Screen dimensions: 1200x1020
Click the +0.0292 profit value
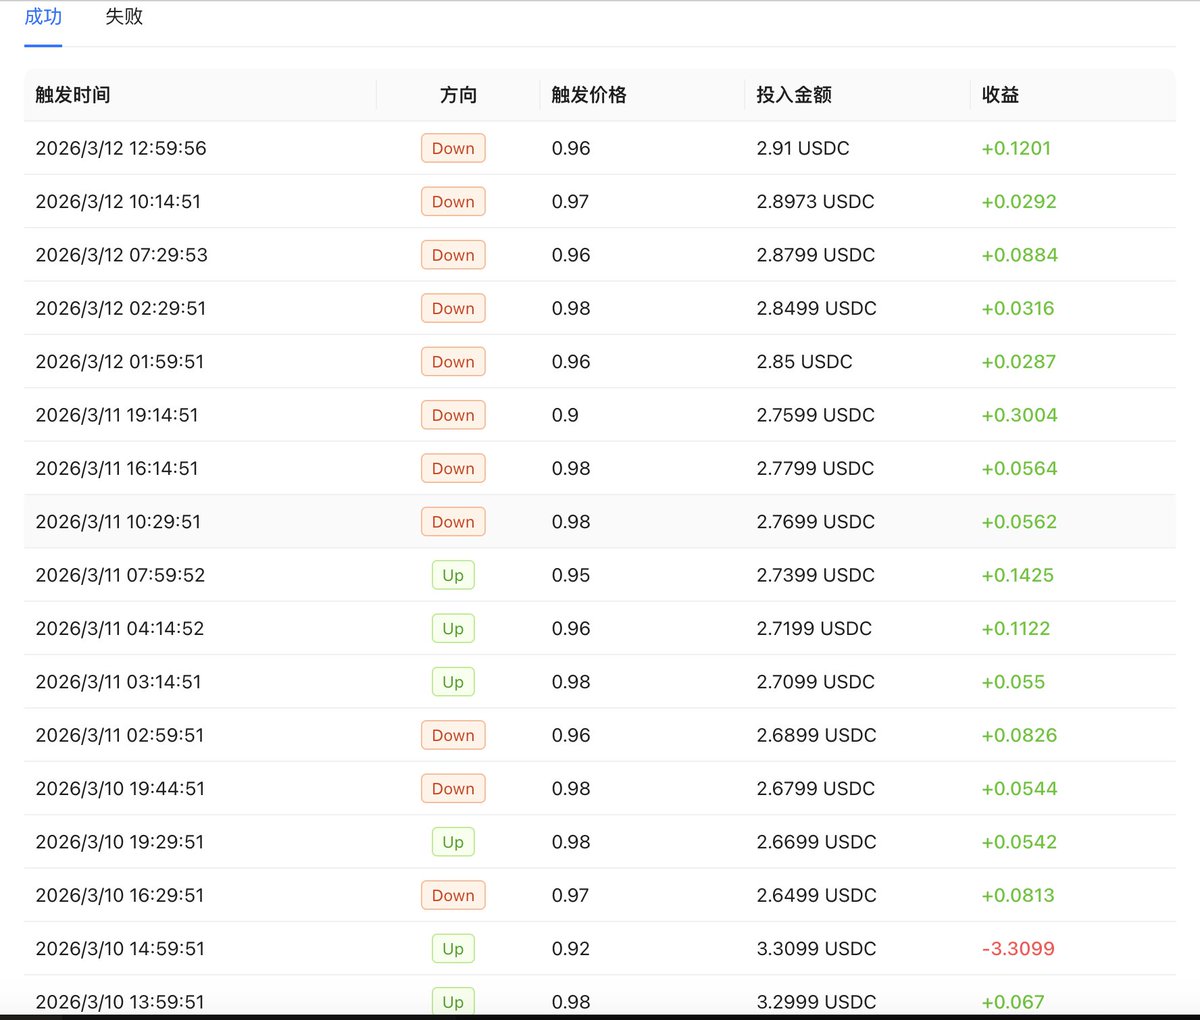[x=1019, y=201]
